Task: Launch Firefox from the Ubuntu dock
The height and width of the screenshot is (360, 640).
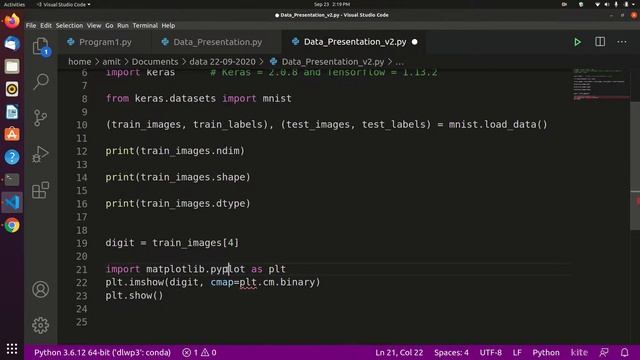Action: [12, 20]
